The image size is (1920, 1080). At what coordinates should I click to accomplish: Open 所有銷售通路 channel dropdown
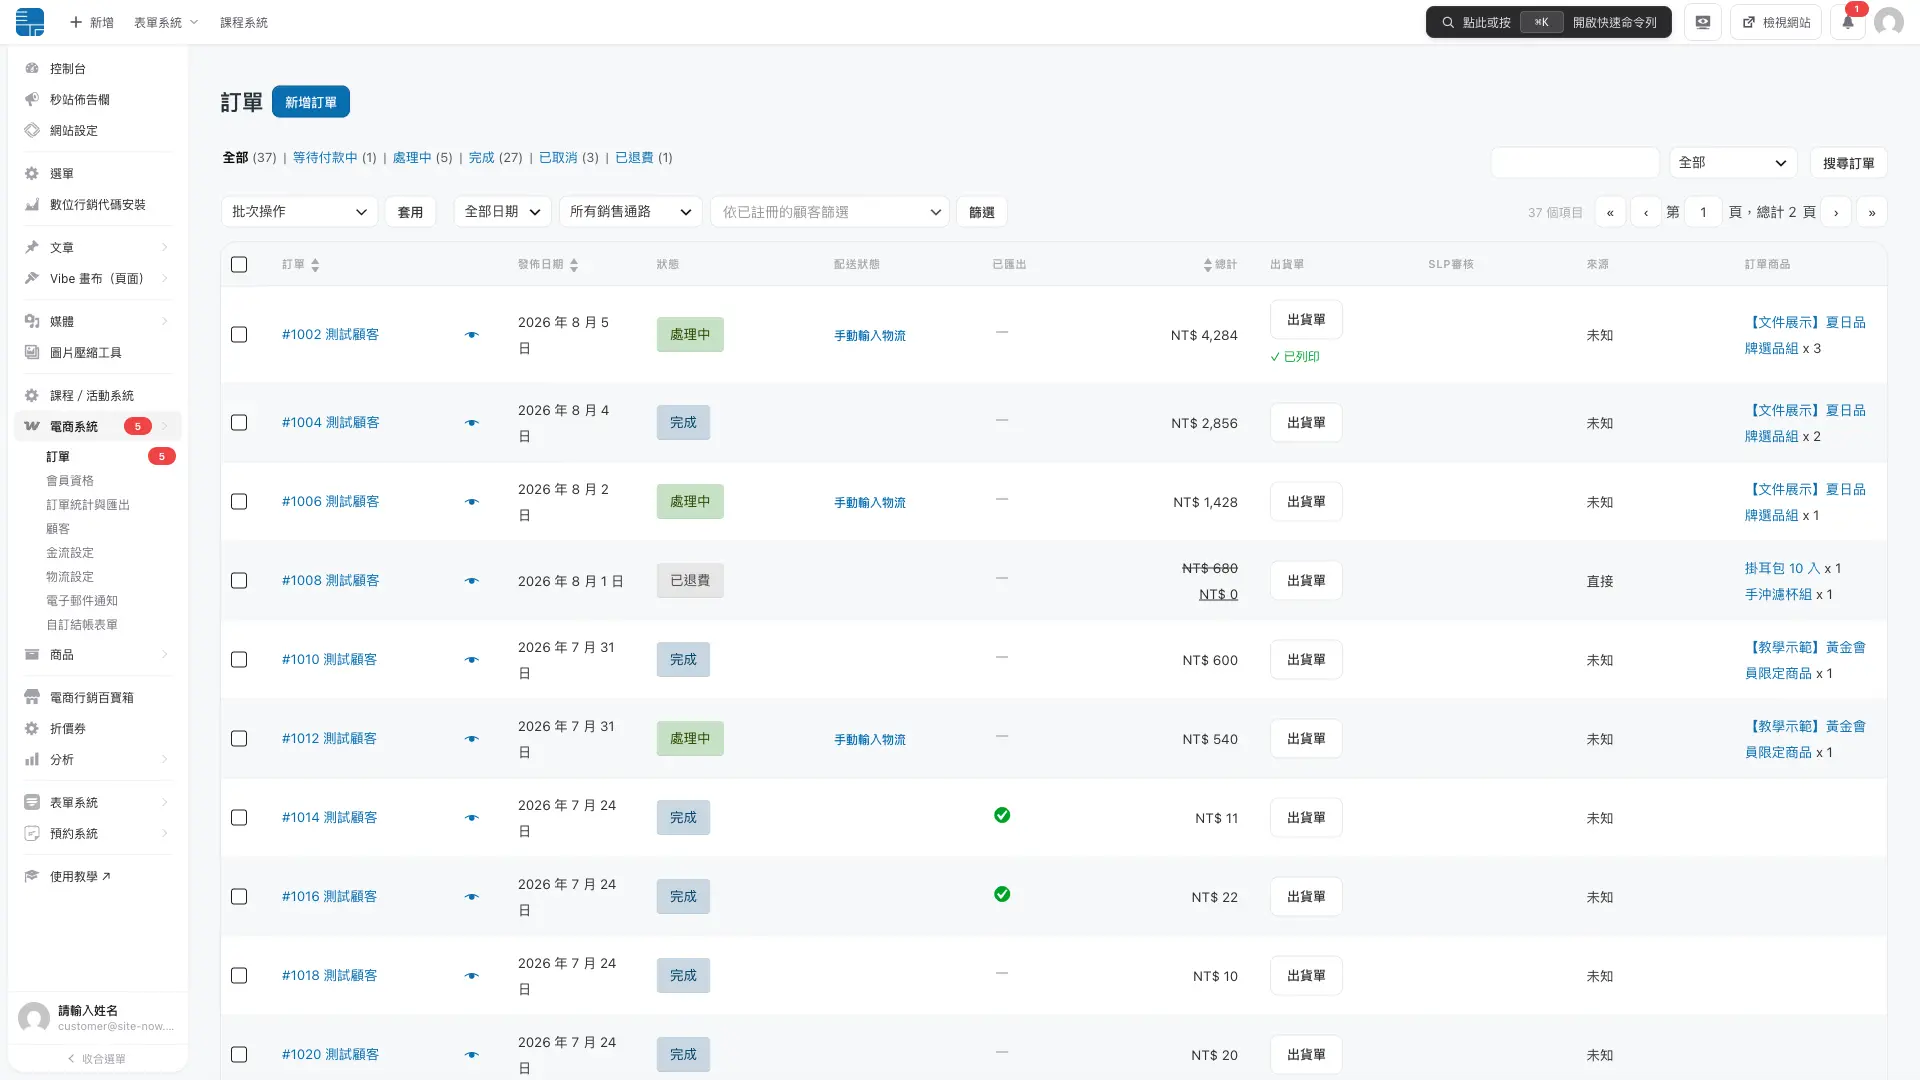[630, 212]
